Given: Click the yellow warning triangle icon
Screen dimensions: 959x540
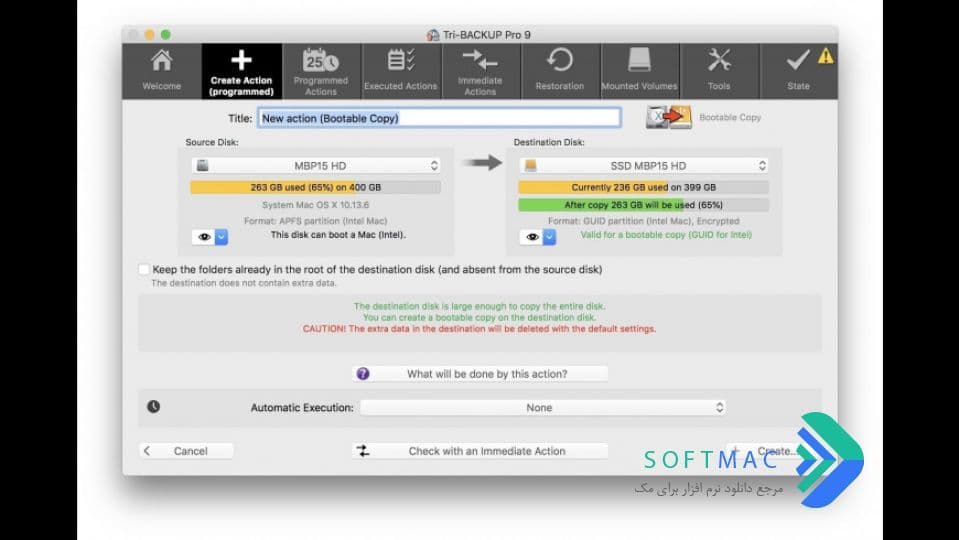Looking at the screenshot, I should coord(826,56).
